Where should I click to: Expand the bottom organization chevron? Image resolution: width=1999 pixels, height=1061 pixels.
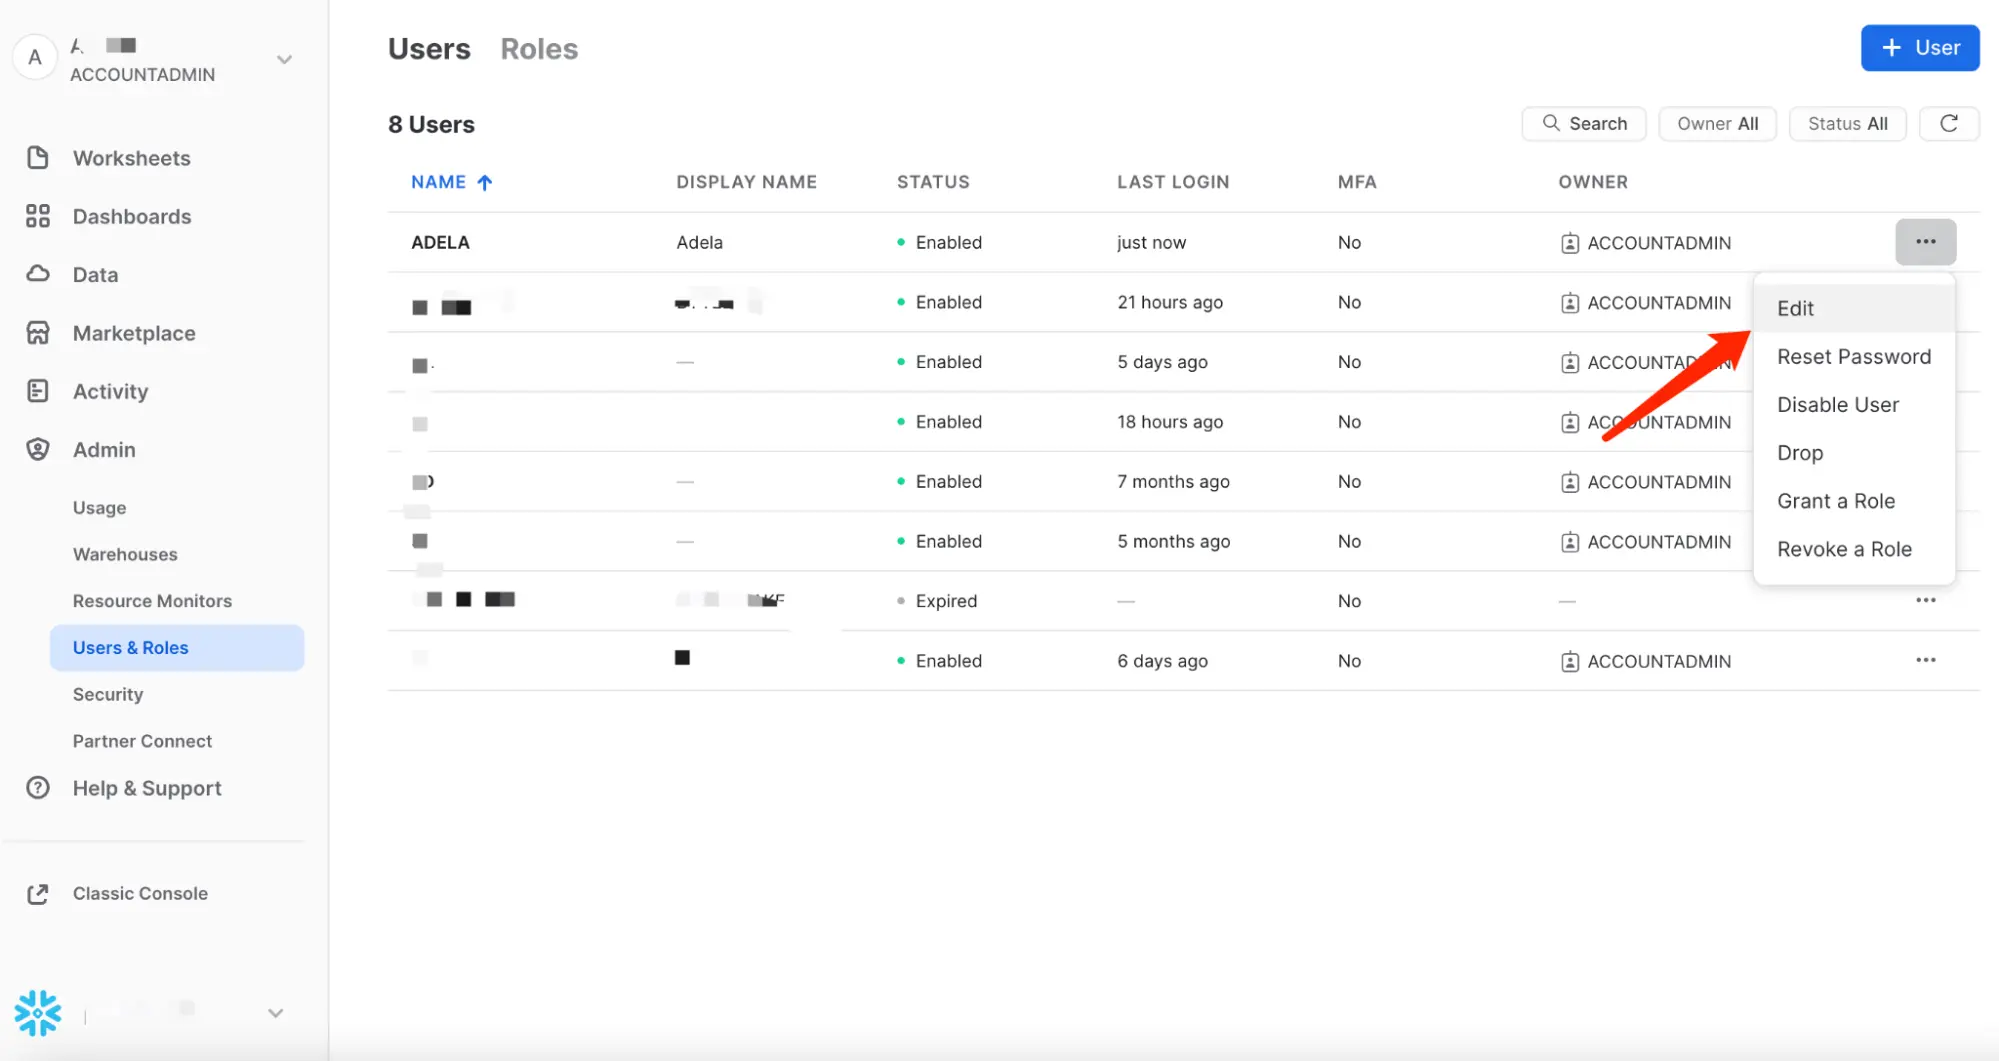pos(276,1013)
